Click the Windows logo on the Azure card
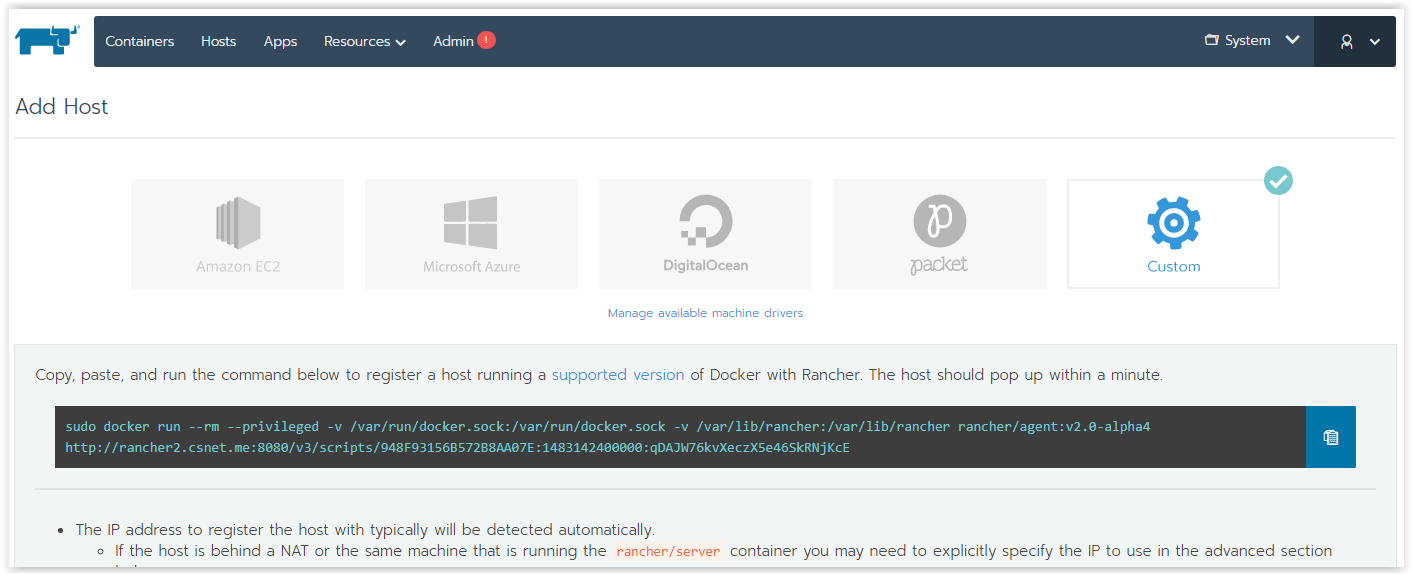1412x575 pixels. tap(471, 223)
